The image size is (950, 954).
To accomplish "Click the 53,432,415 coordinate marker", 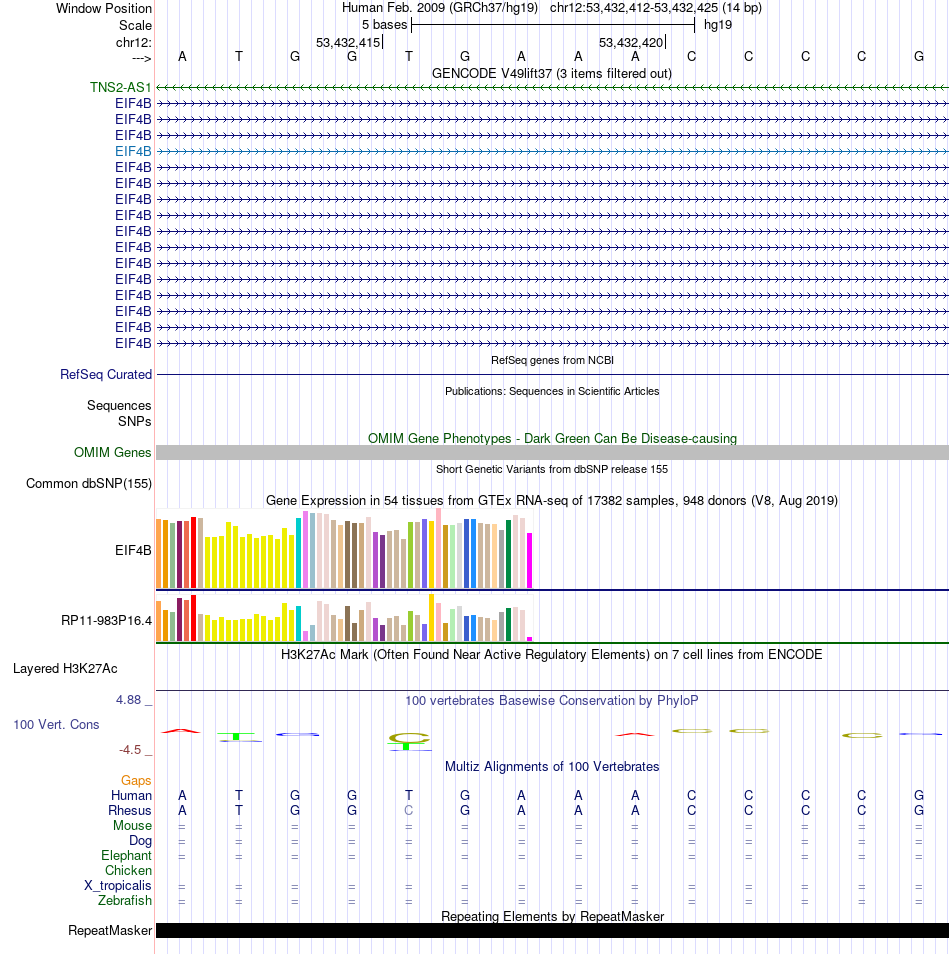I will [348, 43].
